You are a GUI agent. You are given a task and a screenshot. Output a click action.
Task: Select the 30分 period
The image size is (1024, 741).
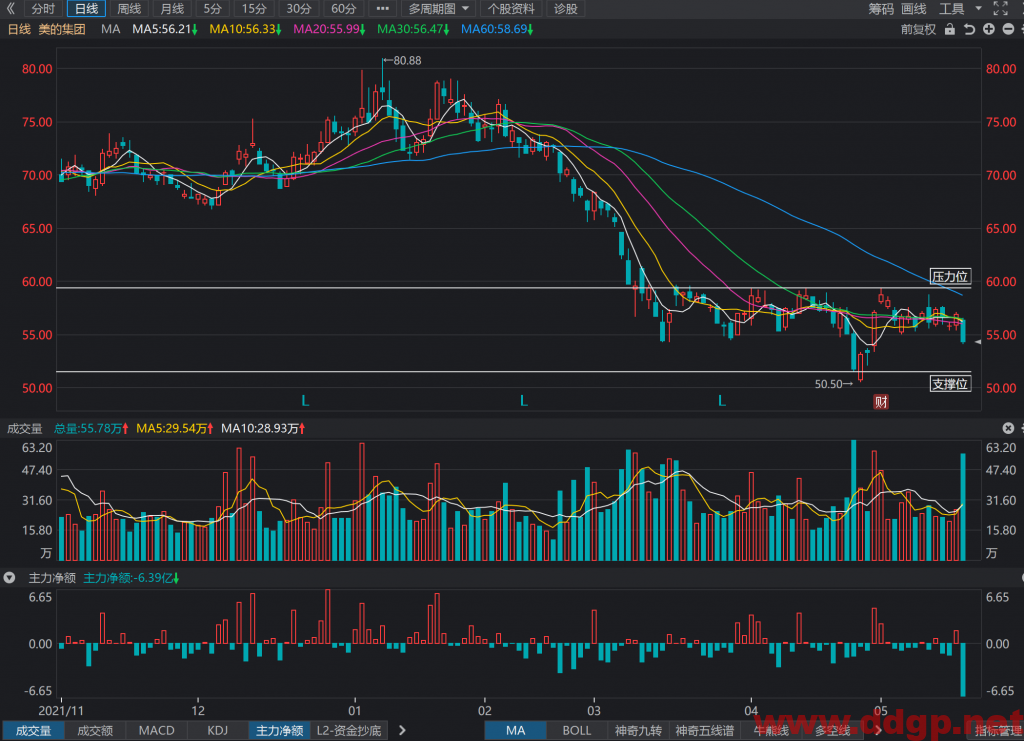pos(298,8)
